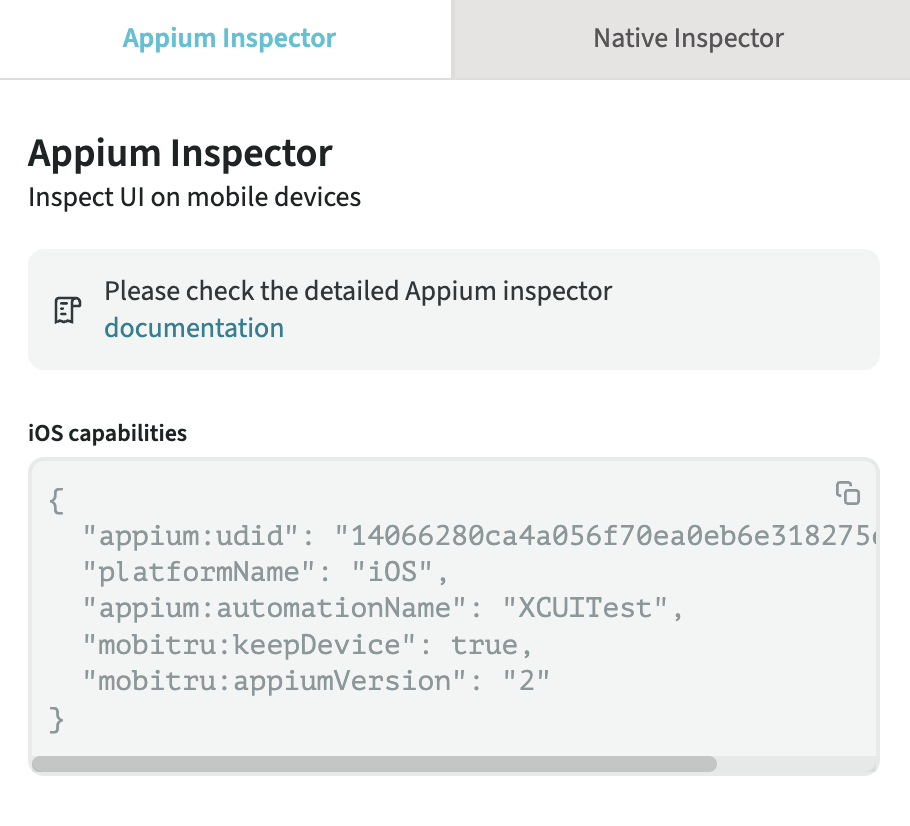Open the Appium inspector documentation link

[x=194, y=328]
